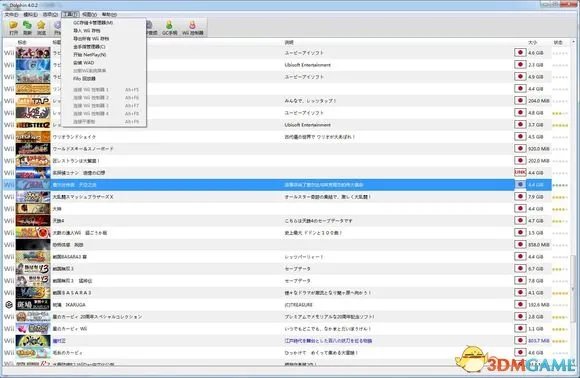This screenshot has height=378, width=580.
Task: Click the TAP game banner thumbnail
Action: 33,101
